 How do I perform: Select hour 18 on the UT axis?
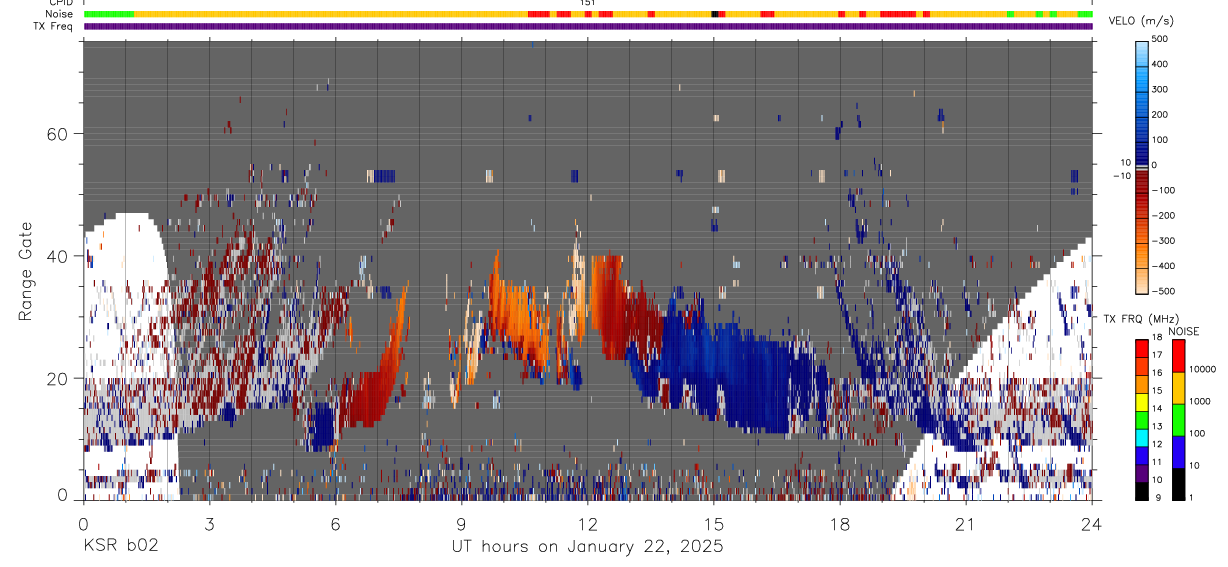click(x=840, y=523)
